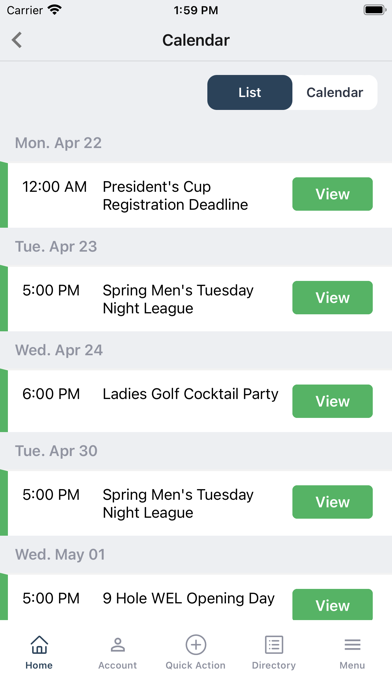Open the Directory list icon
The width and height of the screenshot is (392, 696).
(x=274, y=645)
